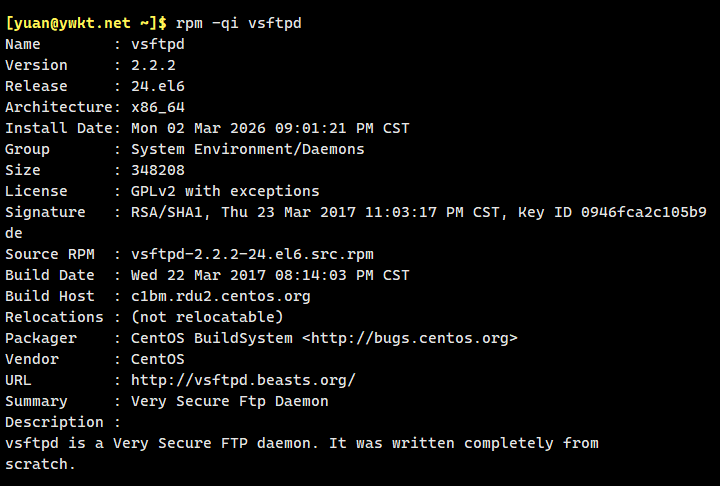Click the http://vsftpd.beasts.org/ URL
The image size is (720, 486).
tap(243, 380)
